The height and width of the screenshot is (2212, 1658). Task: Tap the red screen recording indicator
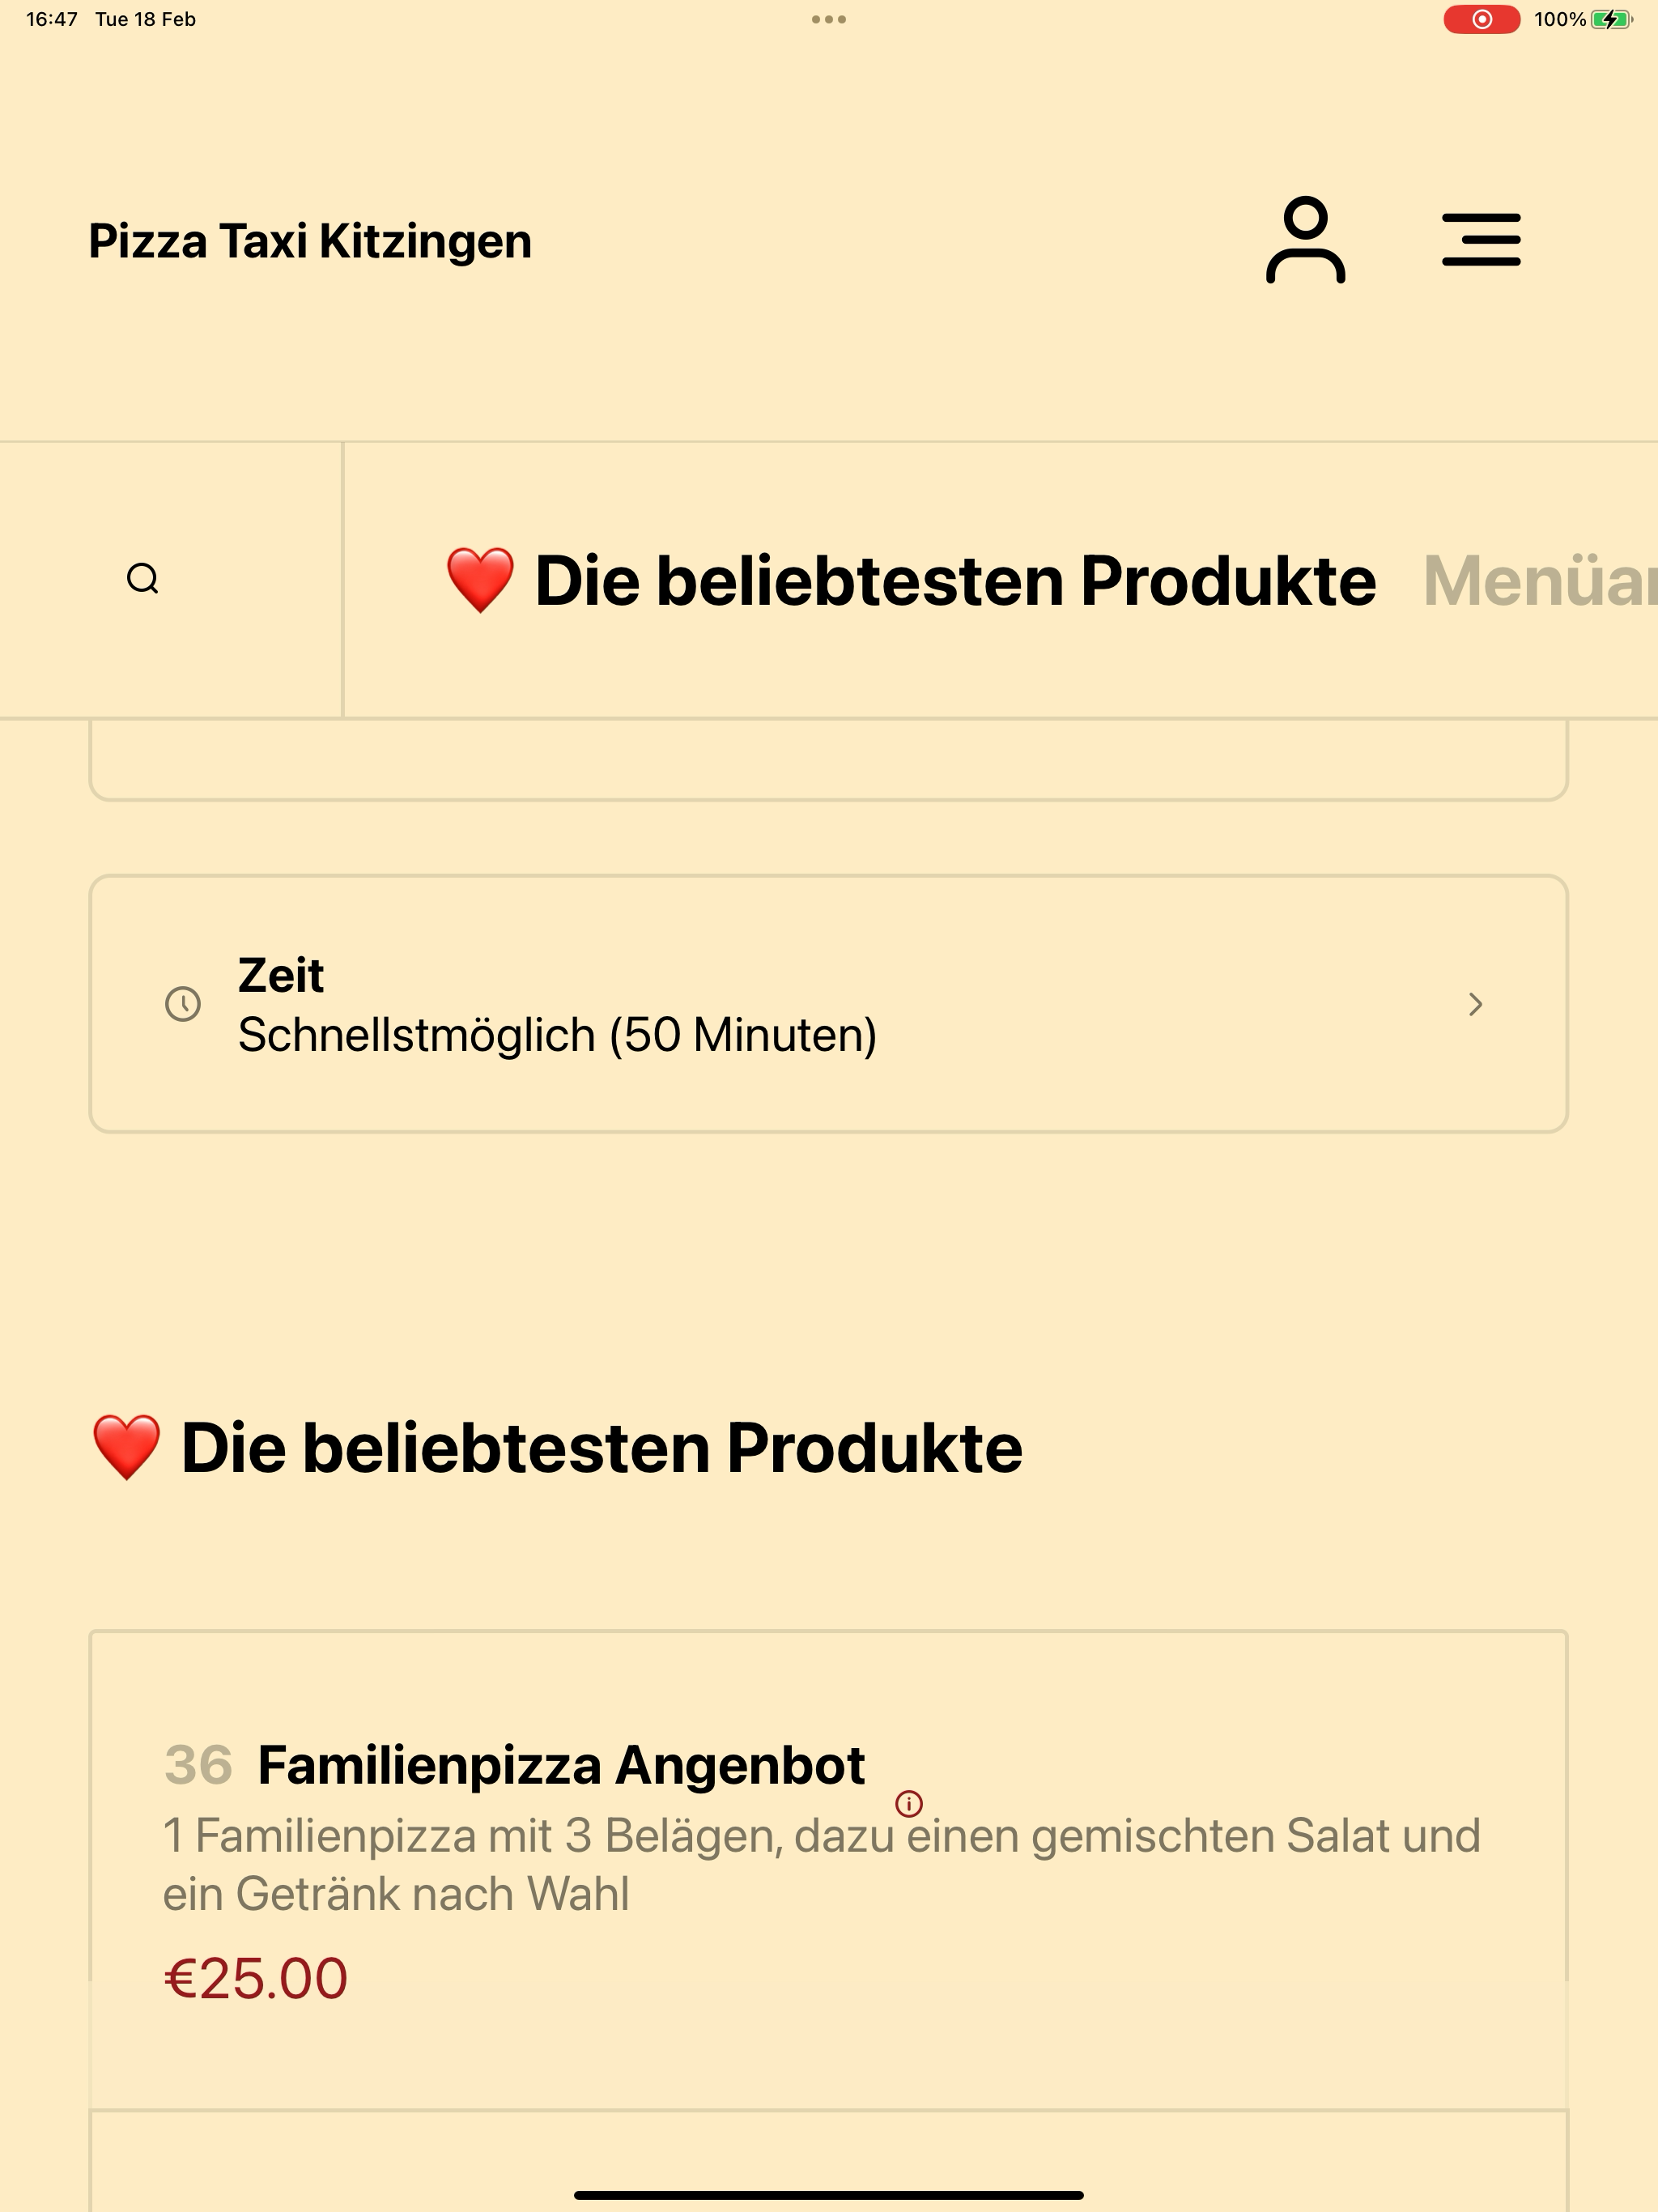pos(1482,19)
